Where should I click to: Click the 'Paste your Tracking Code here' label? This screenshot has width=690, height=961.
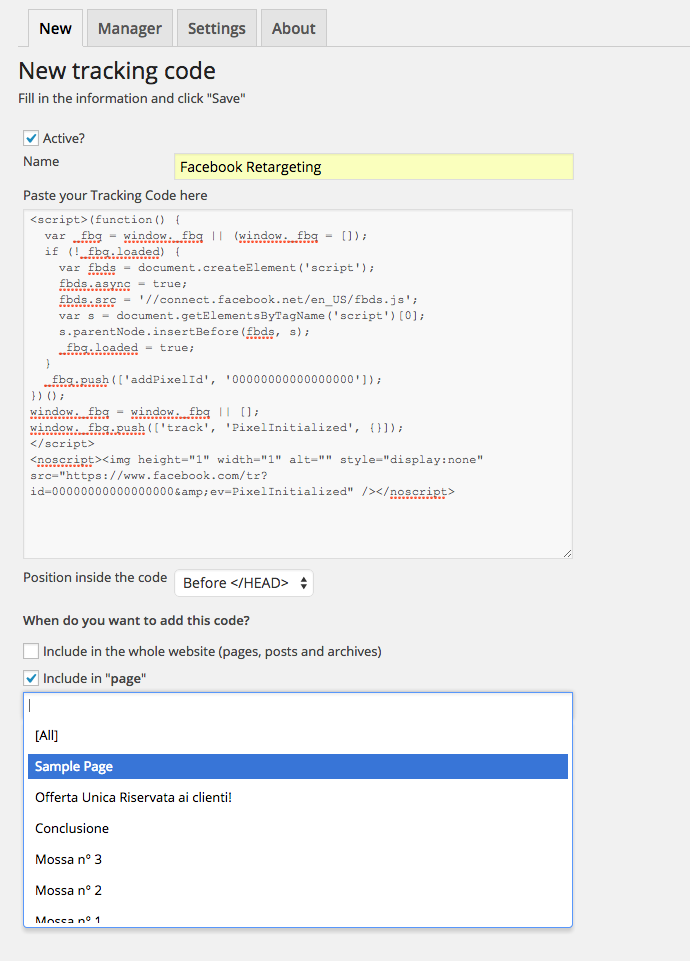pos(115,196)
